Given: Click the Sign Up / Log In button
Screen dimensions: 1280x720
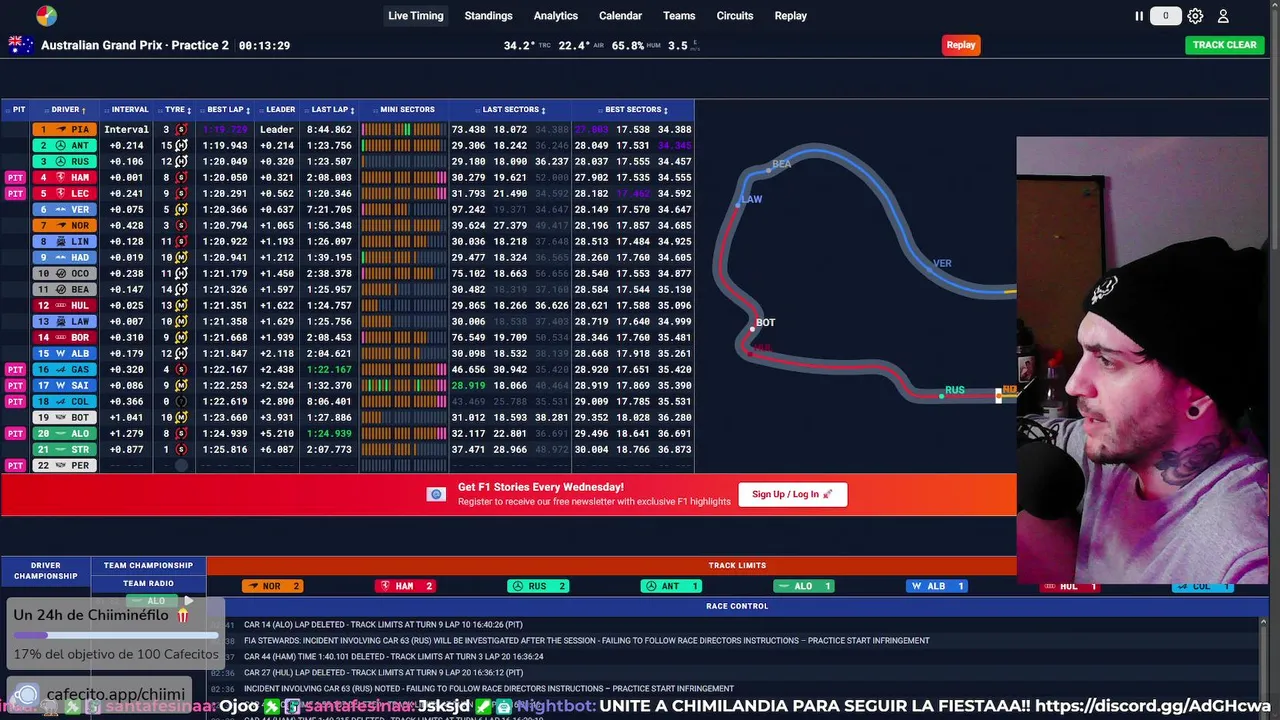Looking at the screenshot, I should point(792,494).
